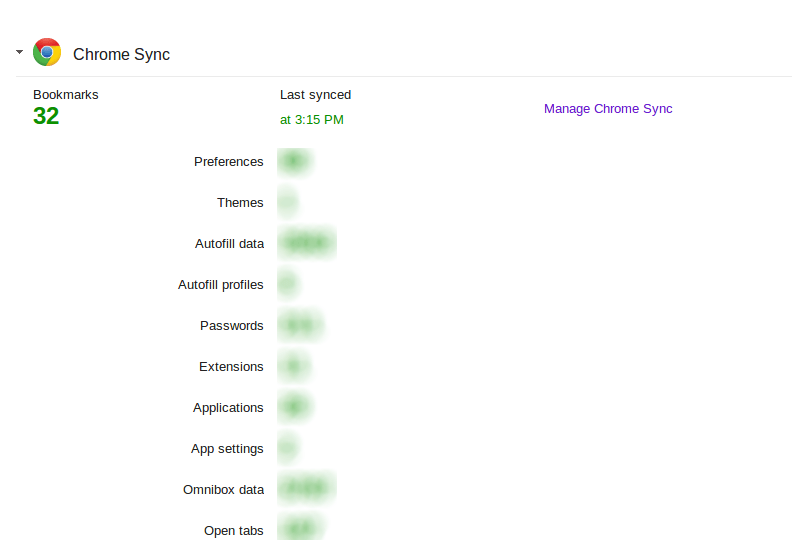Click the Extensions row label

coord(231,367)
